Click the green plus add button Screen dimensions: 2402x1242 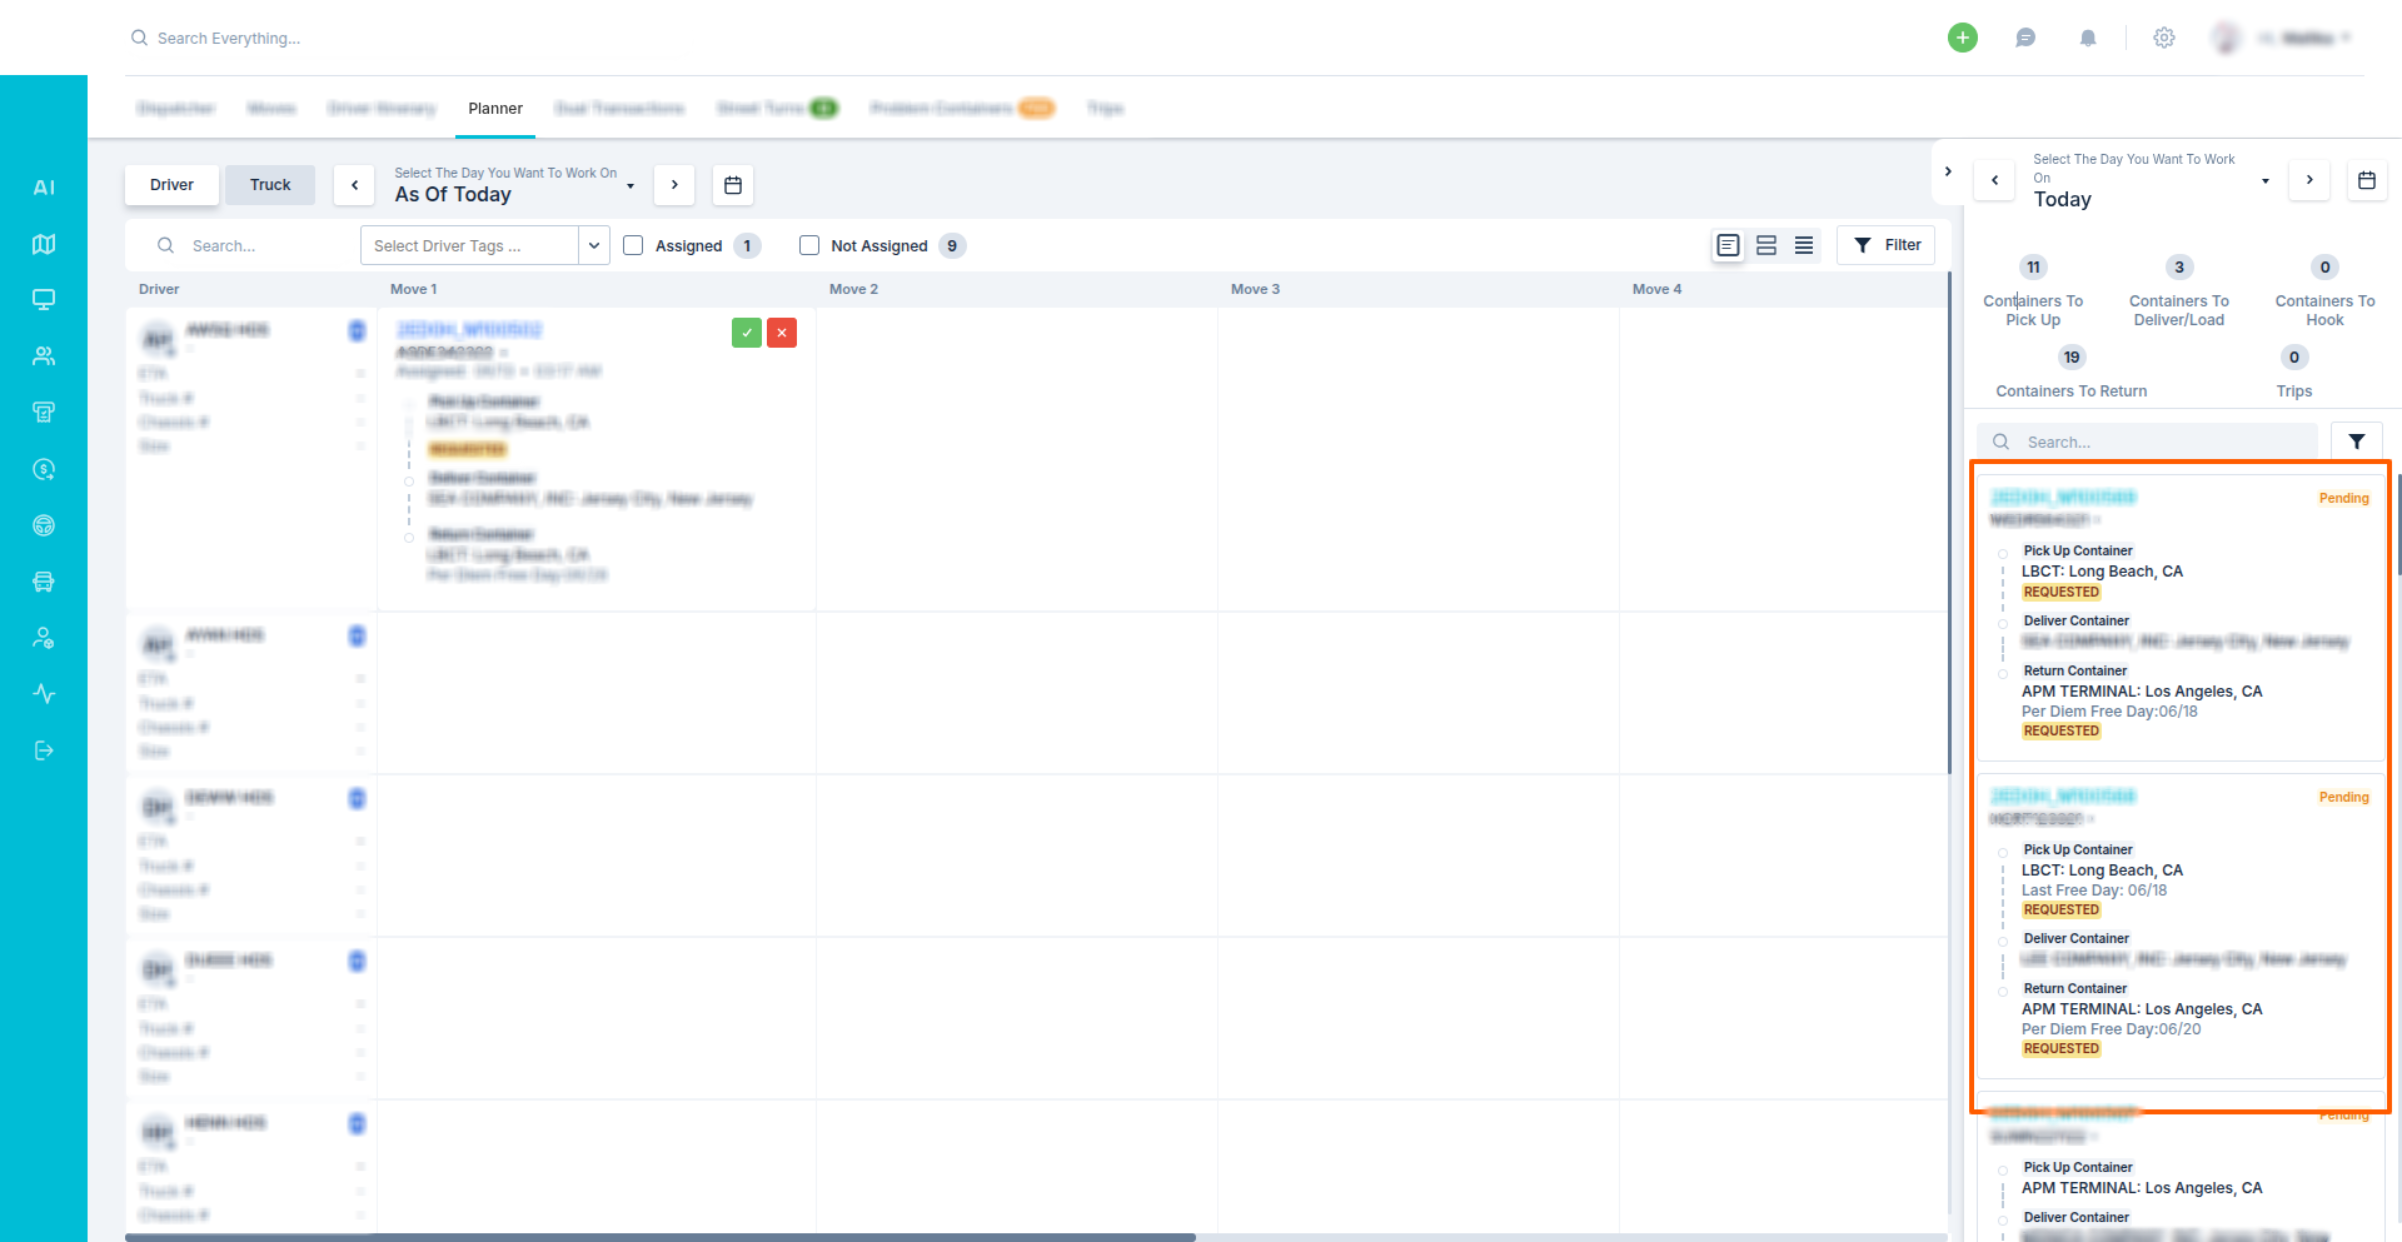[1962, 38]
